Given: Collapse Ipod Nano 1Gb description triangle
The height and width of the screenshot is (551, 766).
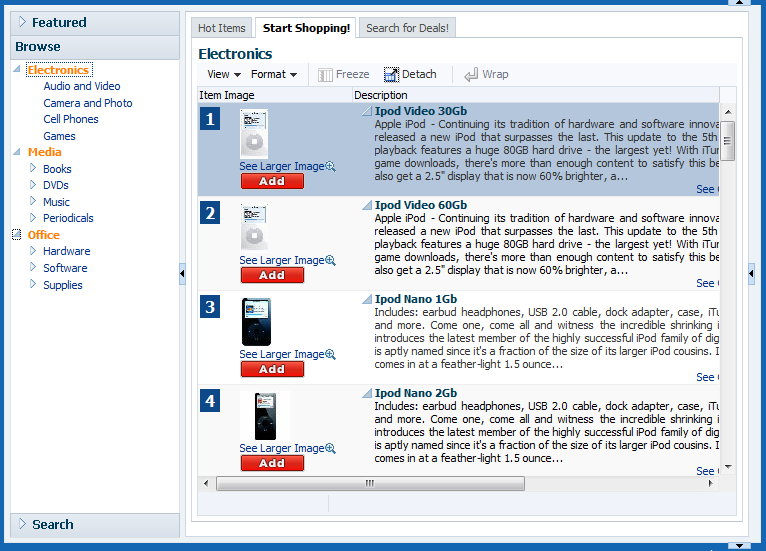Looking at the screenshot, I should point(367,299).
